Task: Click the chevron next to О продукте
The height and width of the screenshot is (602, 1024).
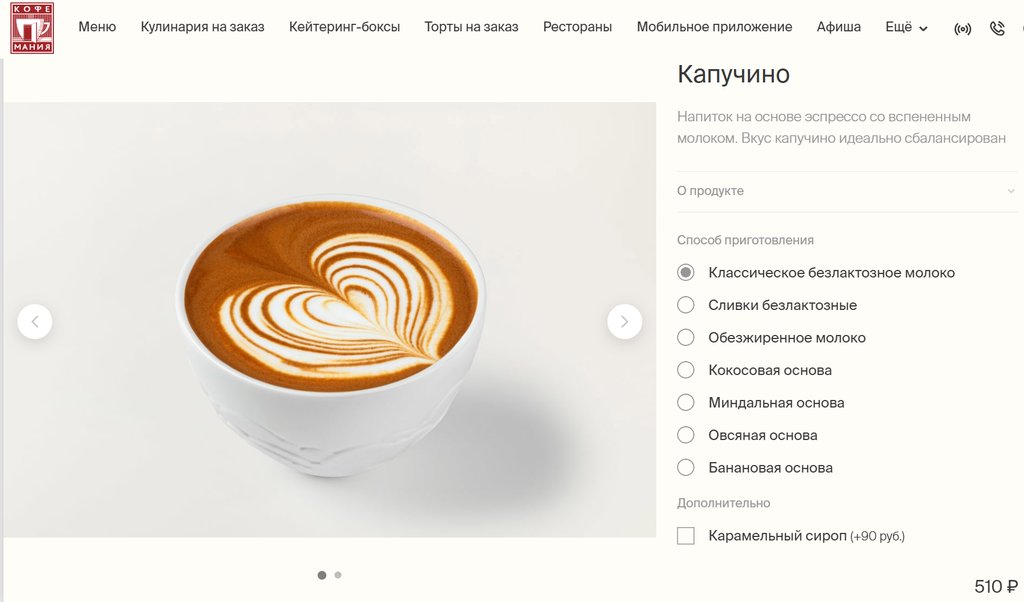Action: pos(1011,191)
